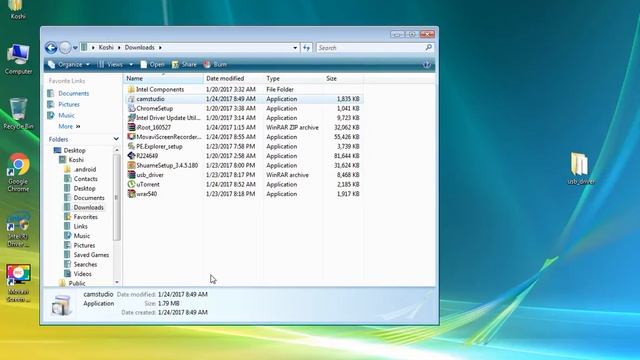Open the recent pages dropdown arrow
Viewport: 640px width, 360px height.
pyautogui.click(x=75, y=48)
